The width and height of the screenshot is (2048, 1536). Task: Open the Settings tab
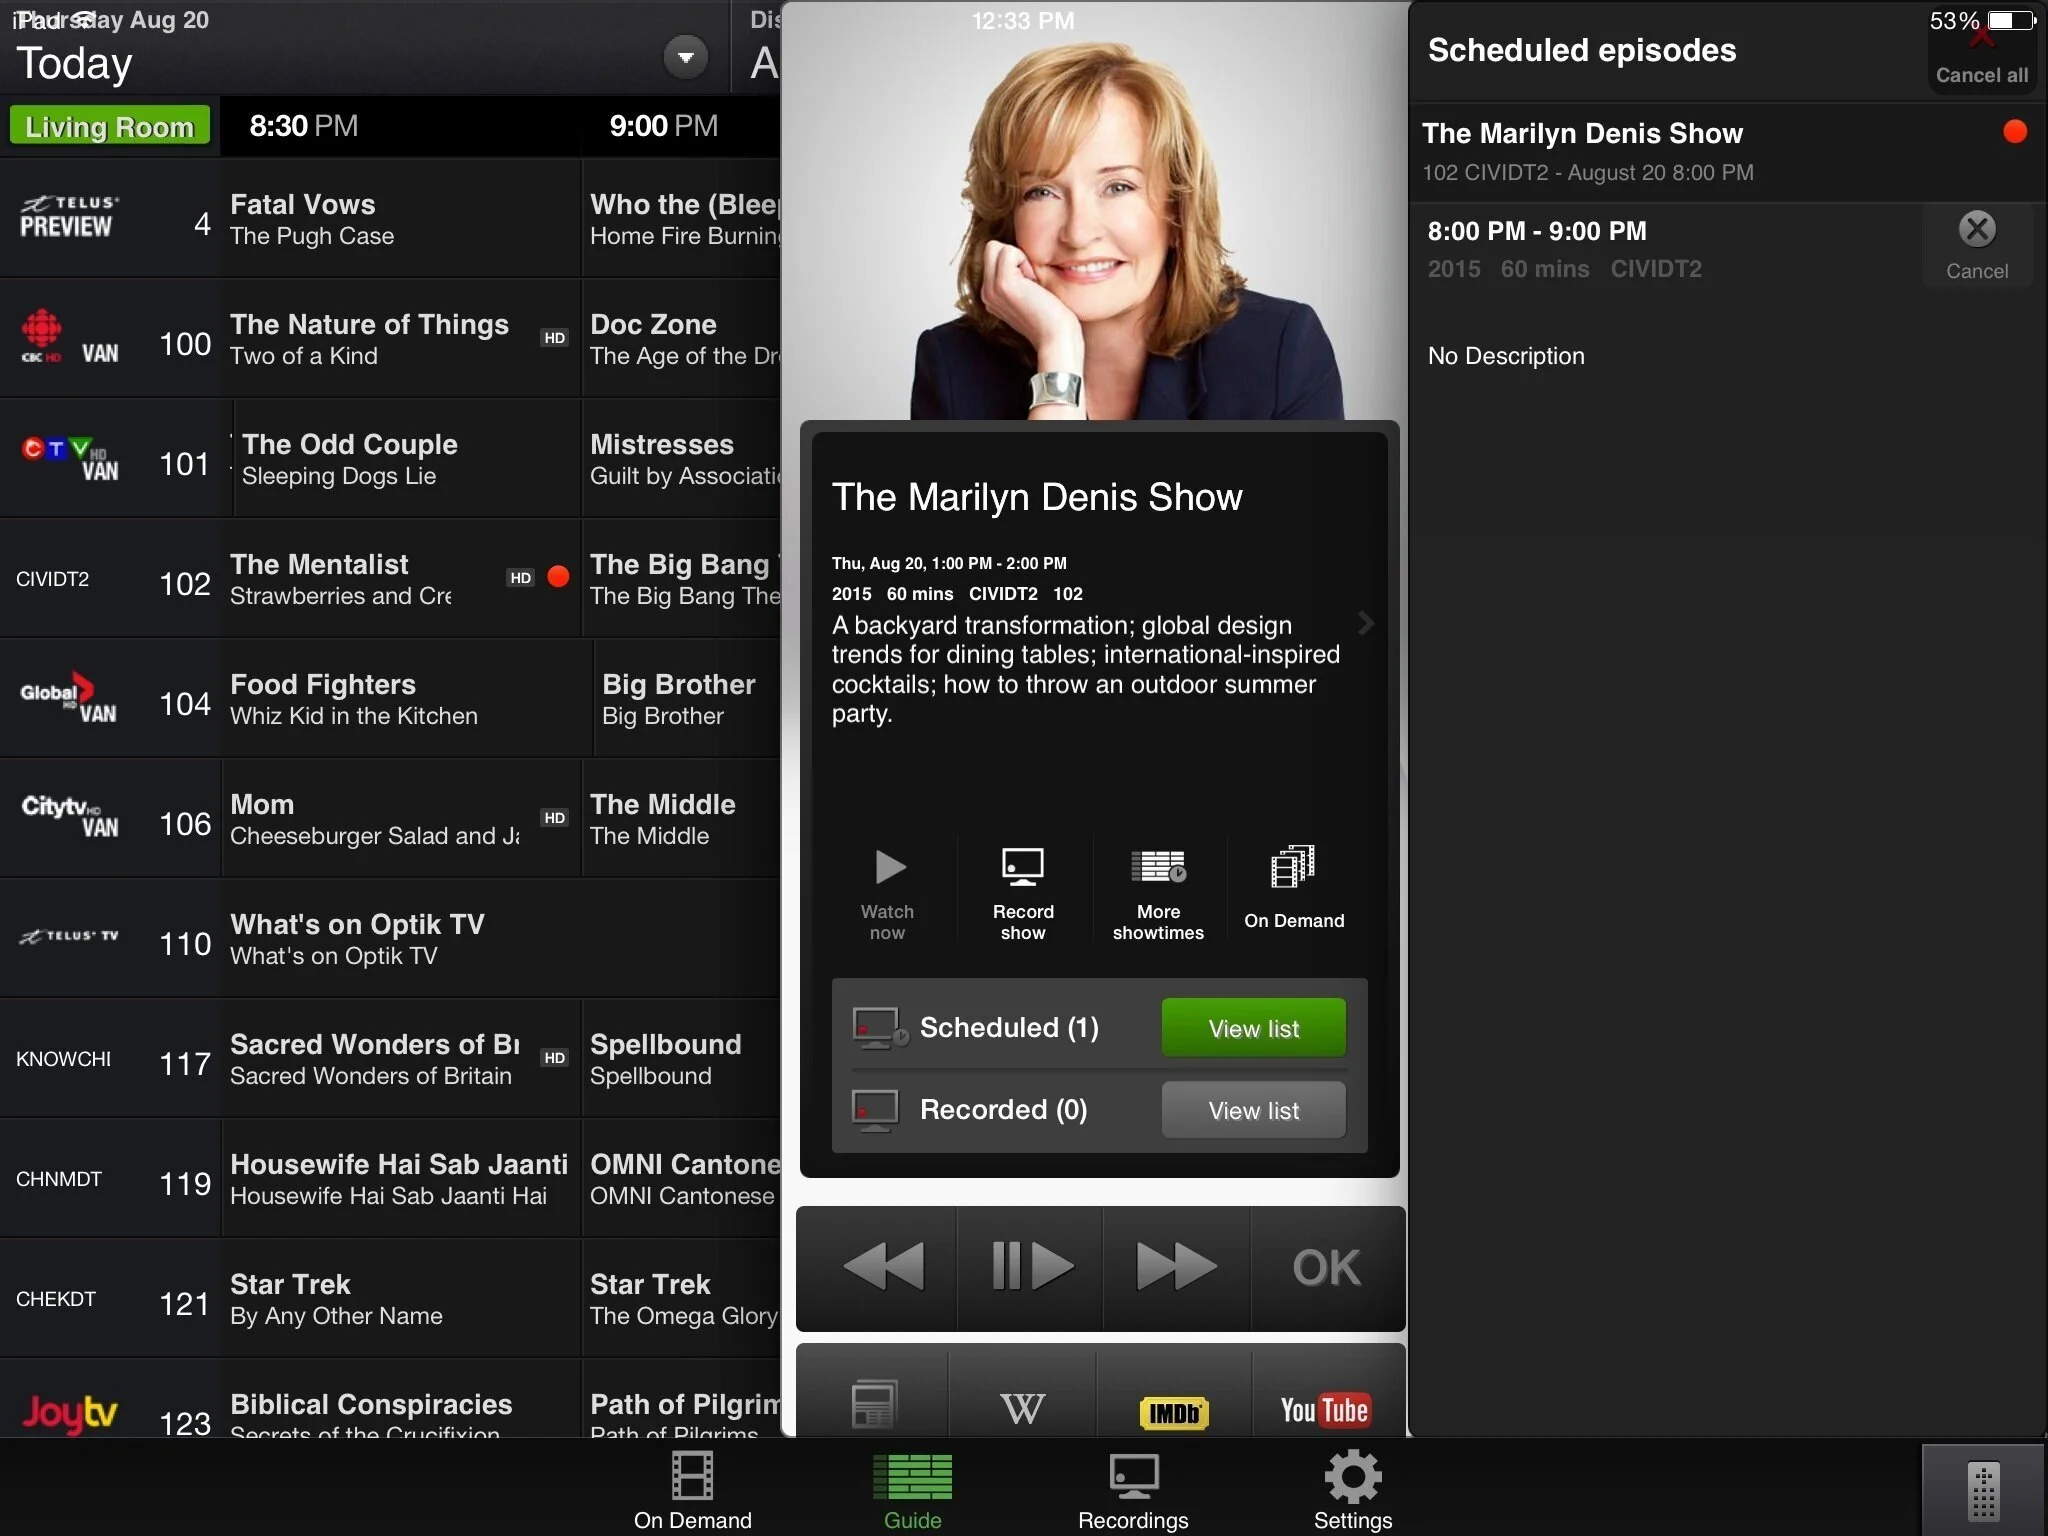(x=1352, y=1491)
